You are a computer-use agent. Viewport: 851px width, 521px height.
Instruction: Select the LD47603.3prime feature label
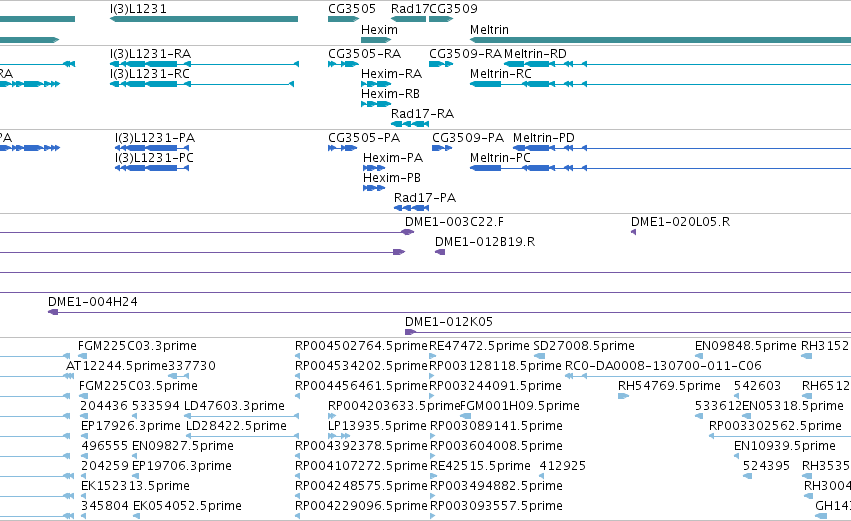(x=234, y=406)
